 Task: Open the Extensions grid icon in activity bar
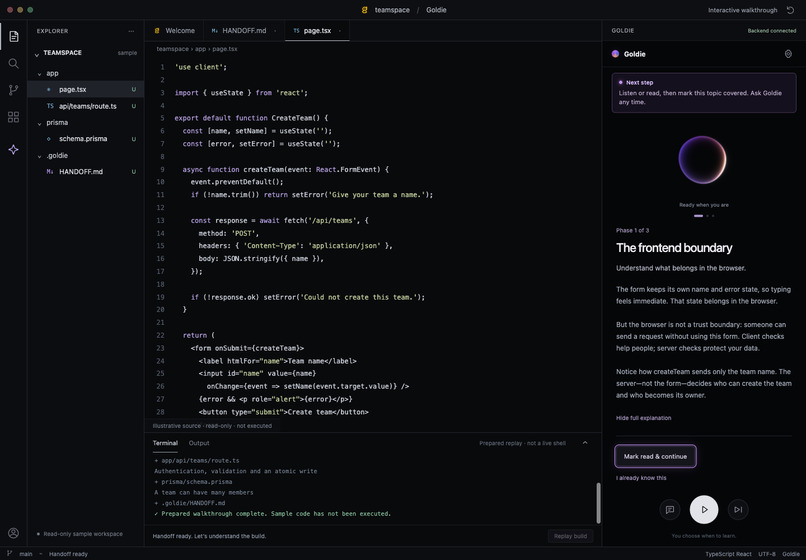14,117
